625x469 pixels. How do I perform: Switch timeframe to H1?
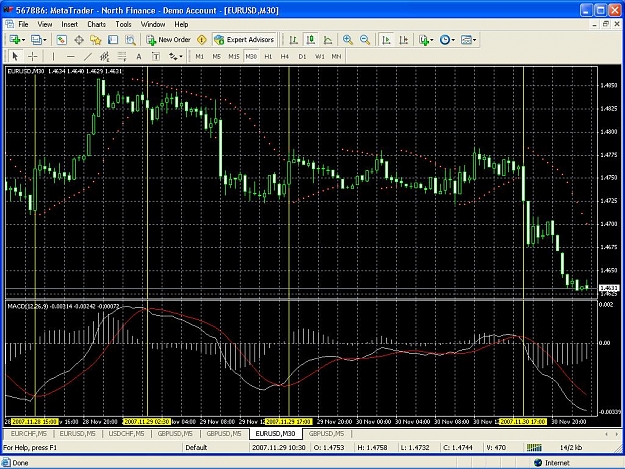tap(268, 57)
